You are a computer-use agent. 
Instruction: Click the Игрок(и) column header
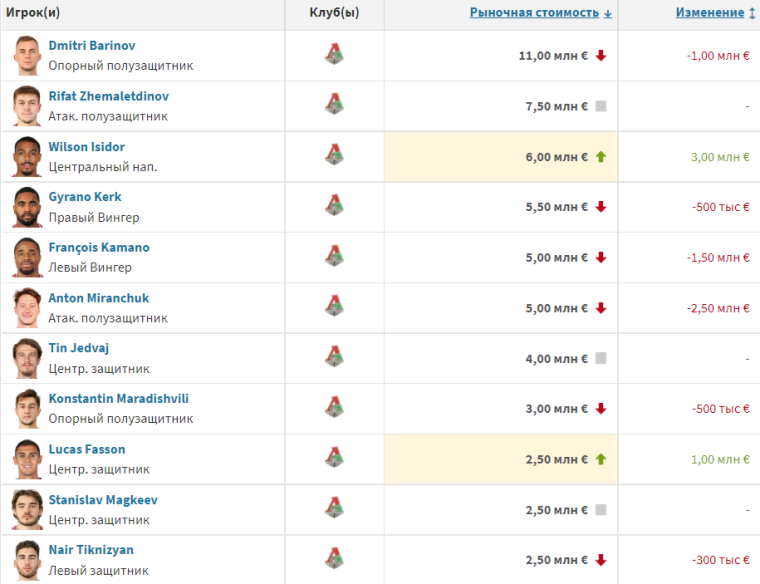33,13
